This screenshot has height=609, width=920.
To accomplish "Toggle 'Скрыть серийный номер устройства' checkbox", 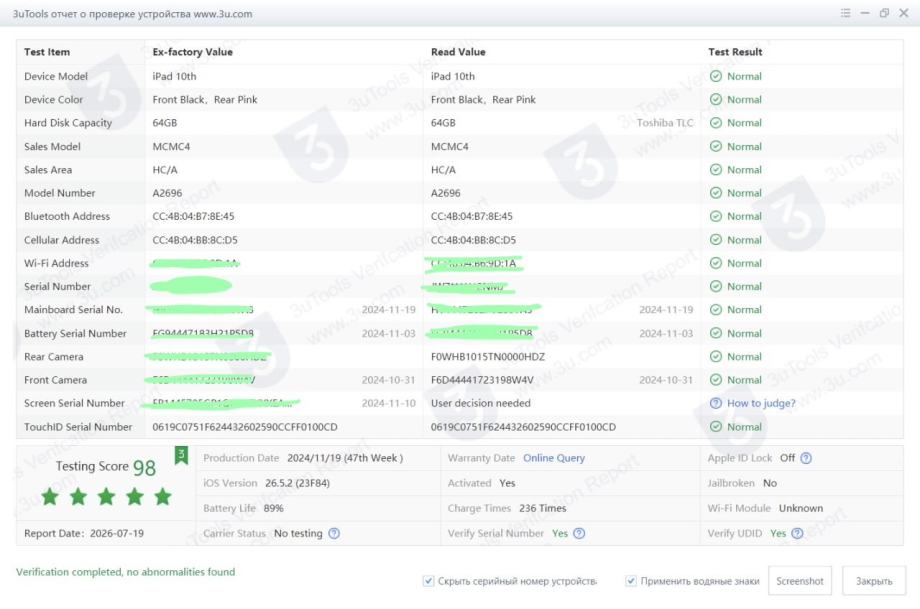I will tap(428, 581).
